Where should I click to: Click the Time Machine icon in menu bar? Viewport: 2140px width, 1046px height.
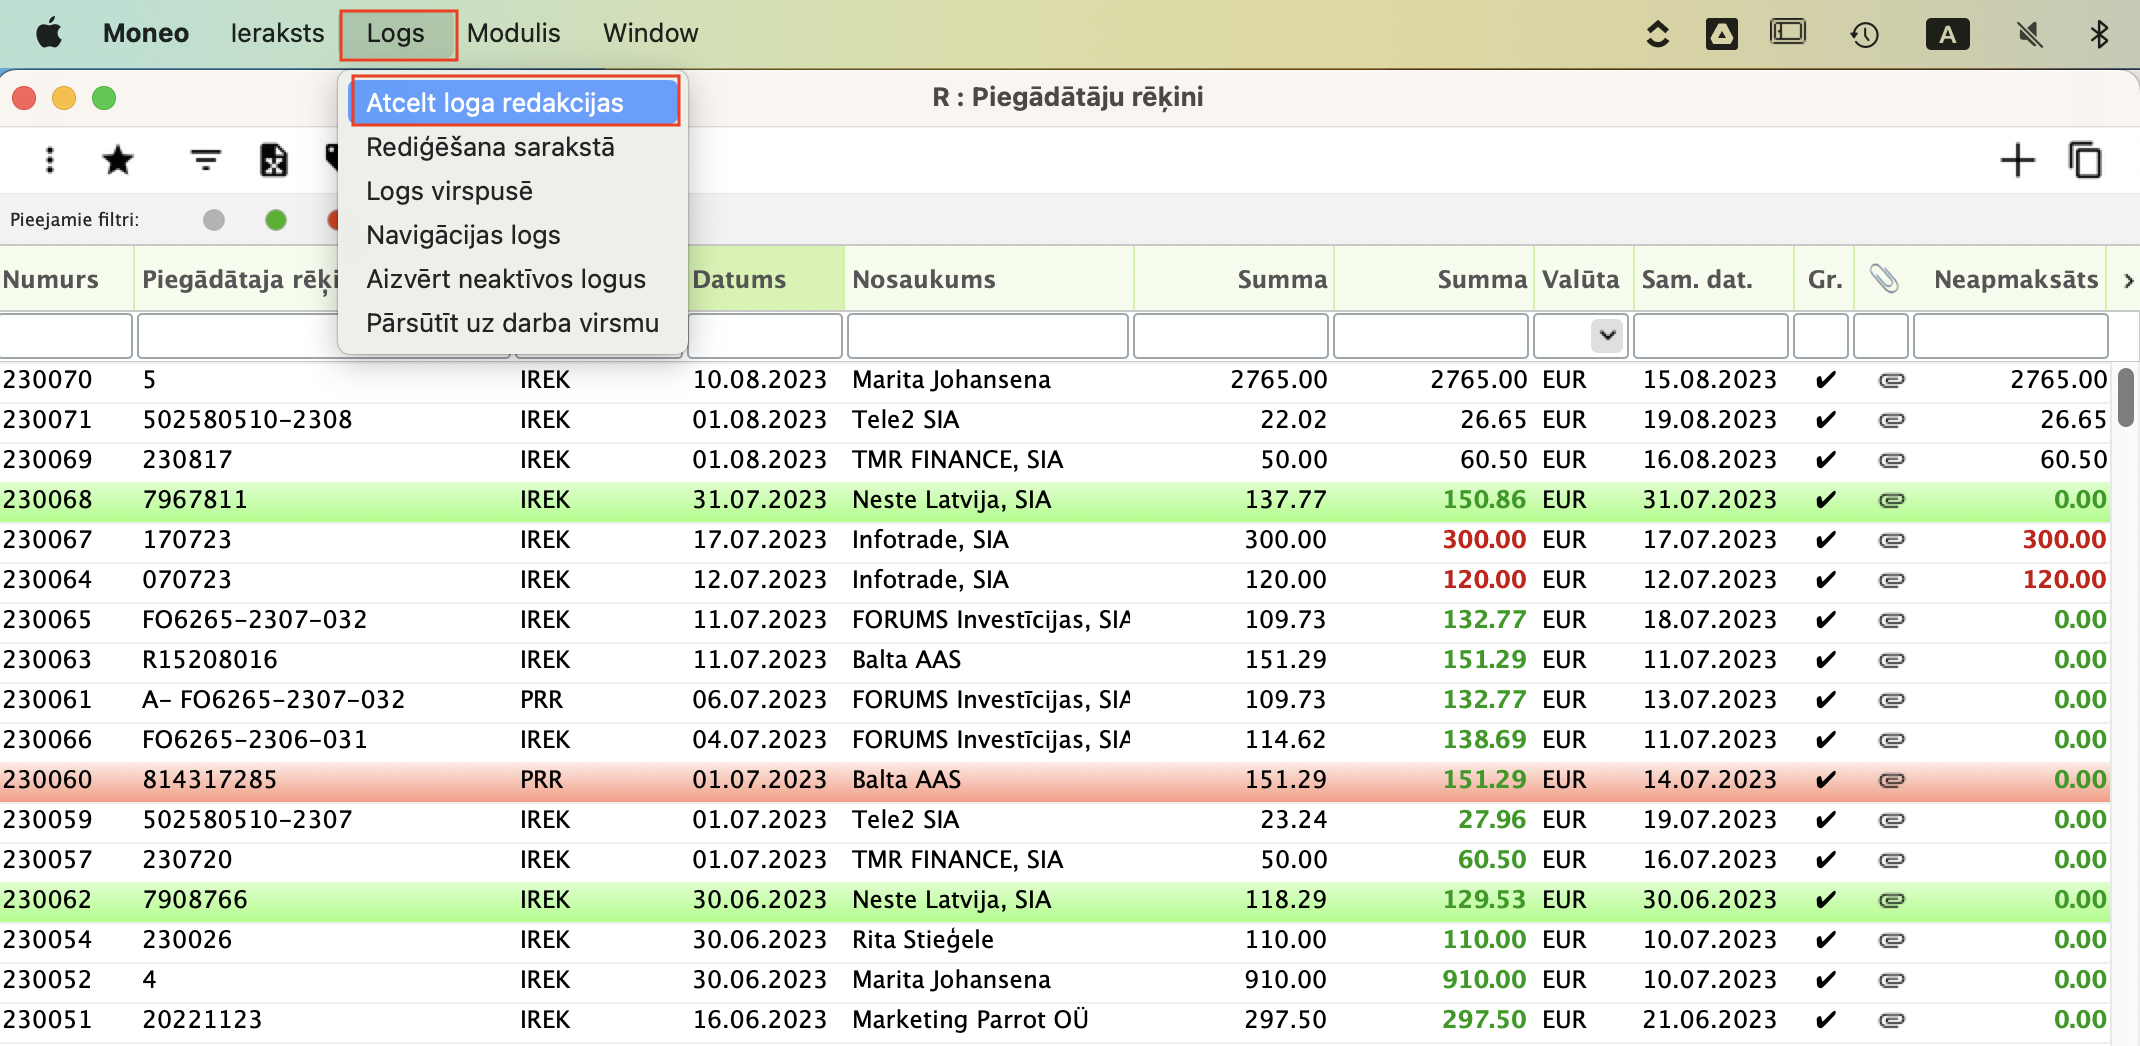coord(1864,34)
